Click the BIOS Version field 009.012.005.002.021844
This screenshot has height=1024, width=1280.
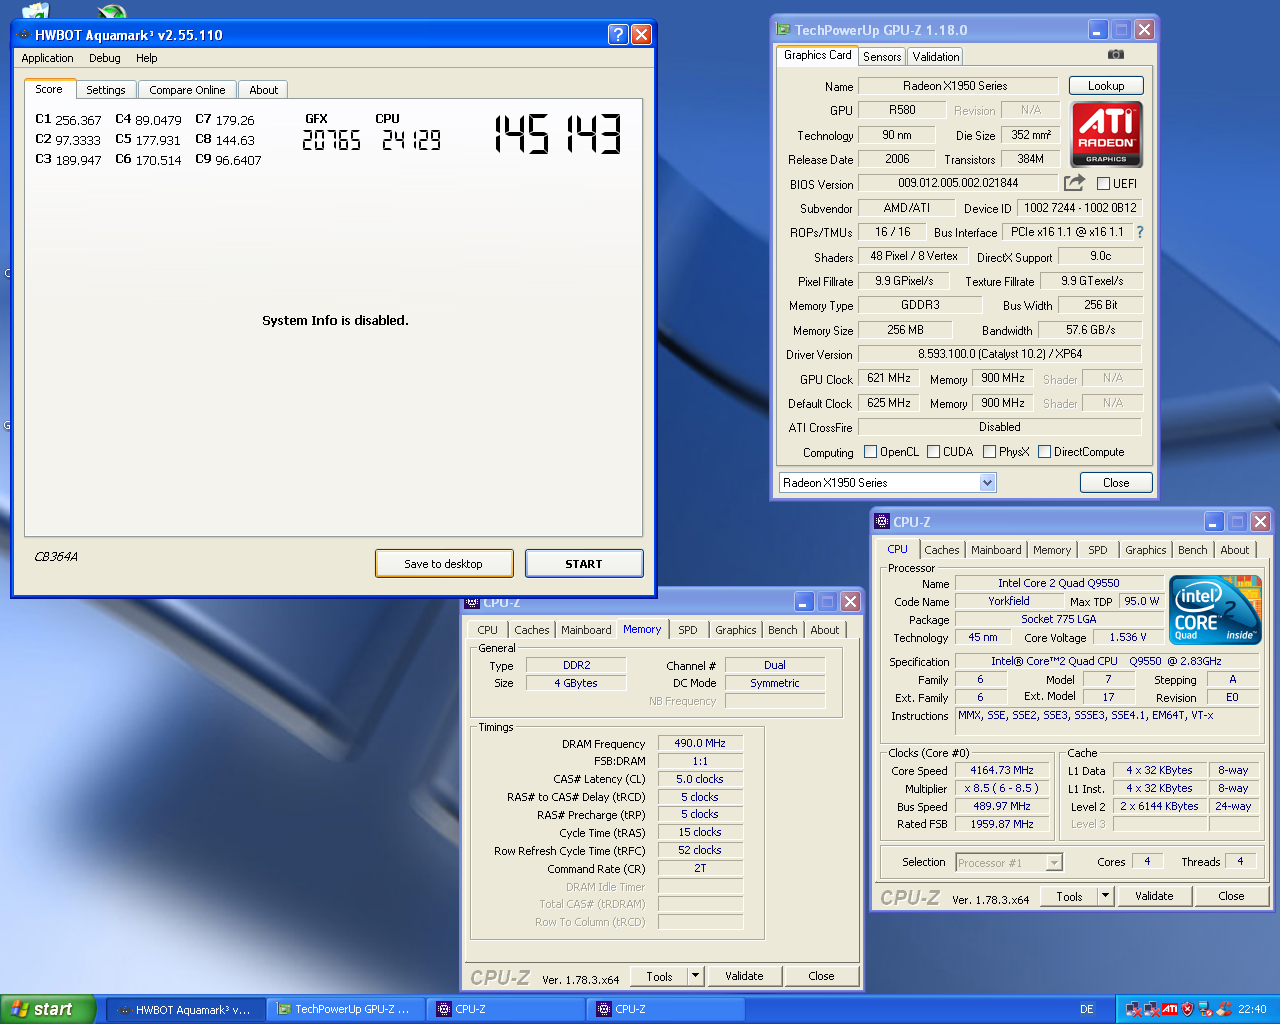click(958, 183)
